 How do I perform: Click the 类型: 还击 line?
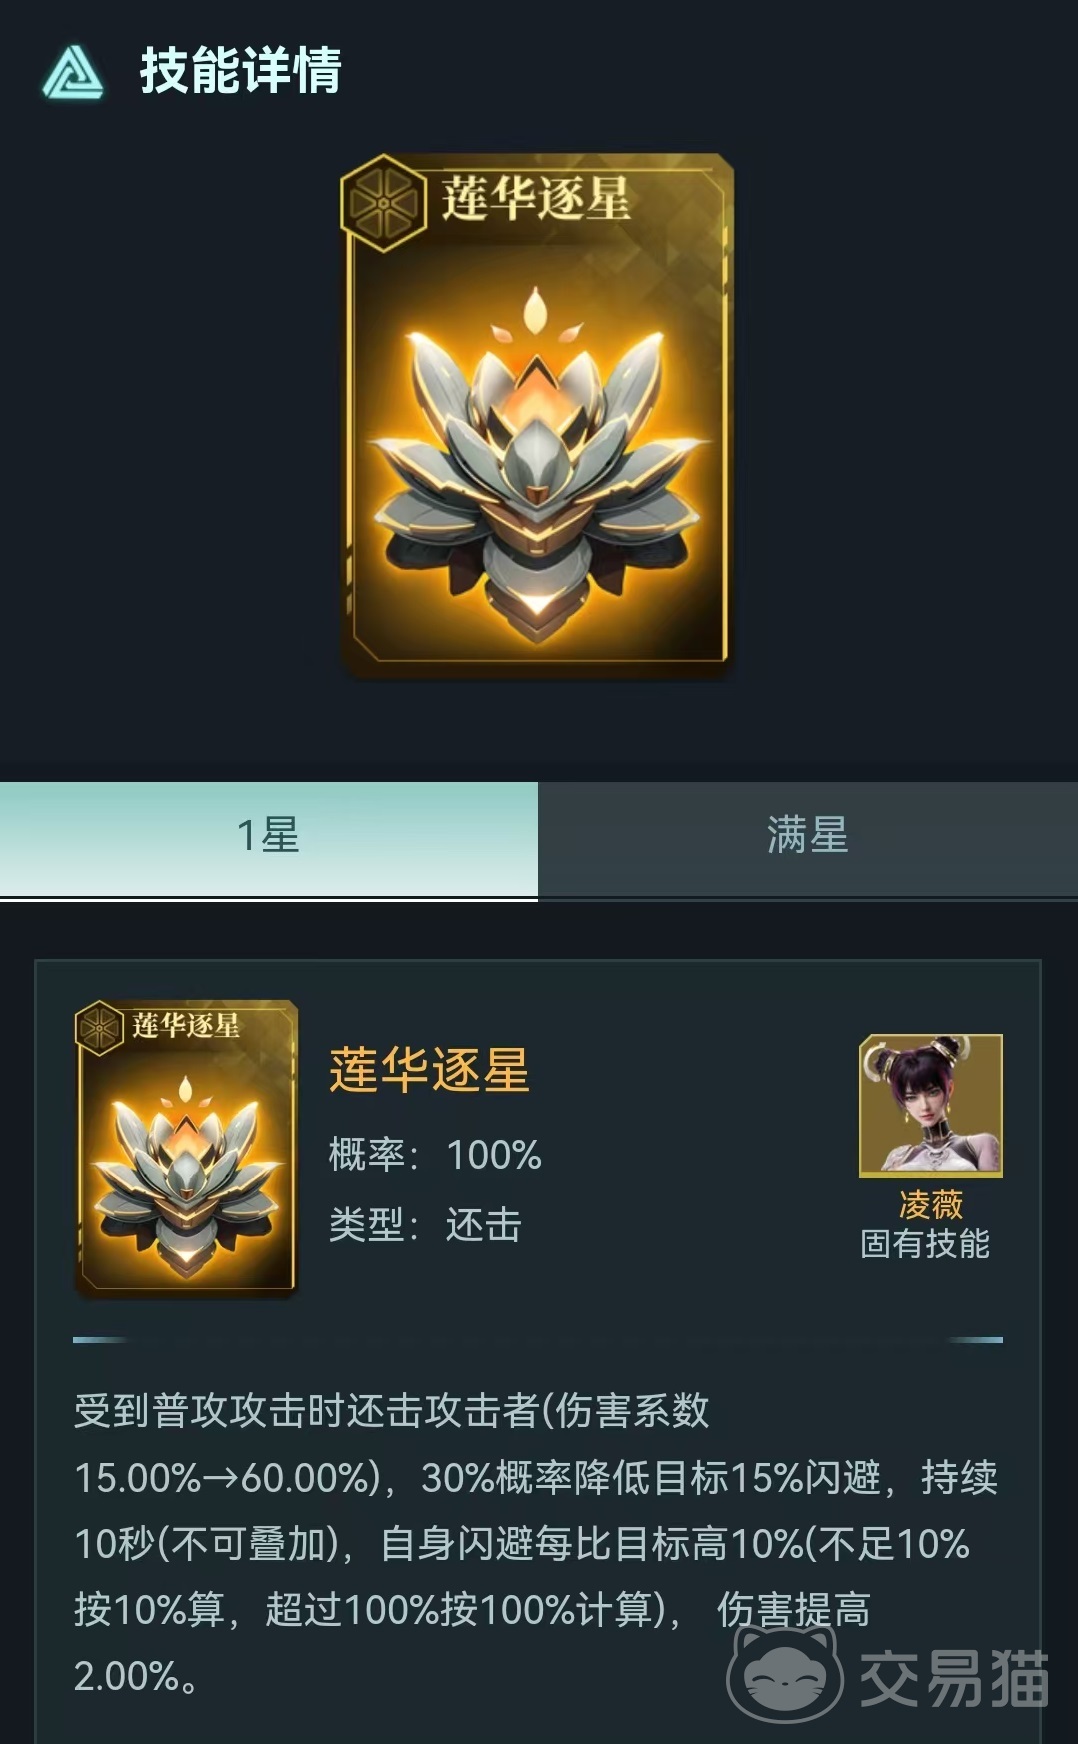(x=425, y=1224)
